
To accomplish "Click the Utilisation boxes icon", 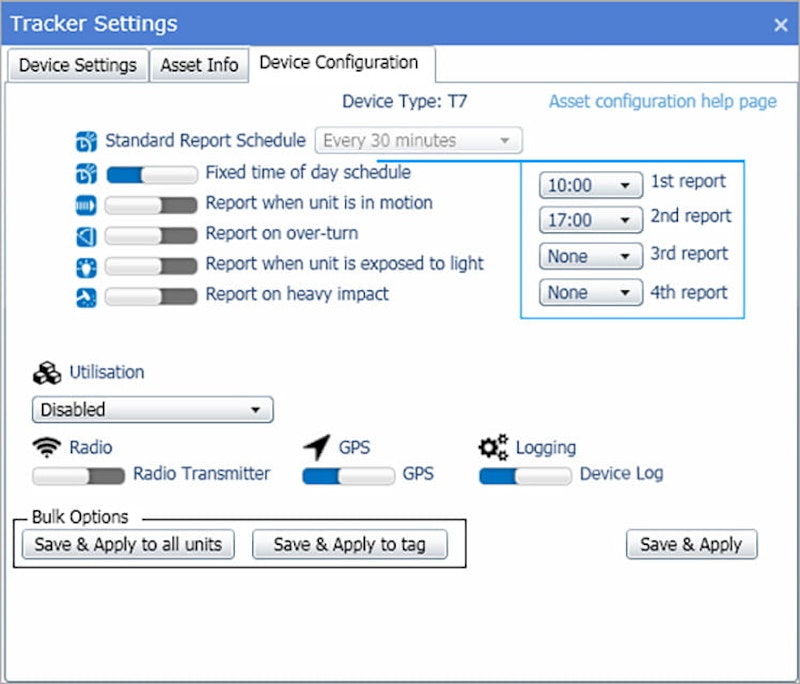I will [x=47, y=373].
